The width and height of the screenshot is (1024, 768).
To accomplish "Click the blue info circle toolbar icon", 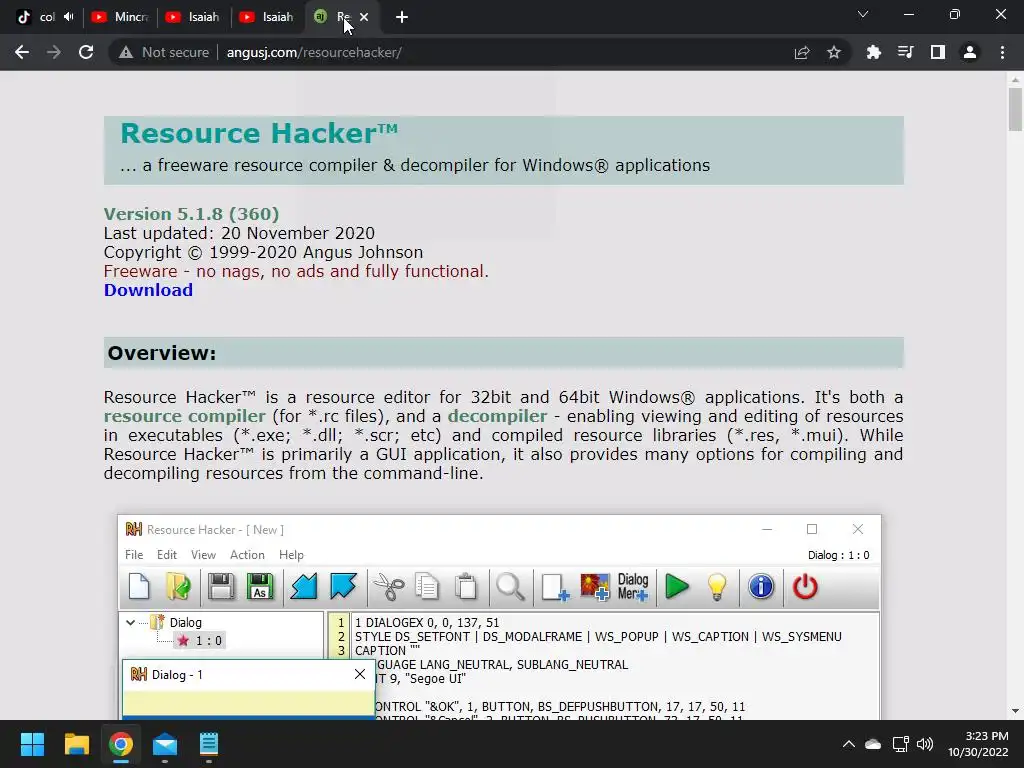I will [x=761, y=586].
